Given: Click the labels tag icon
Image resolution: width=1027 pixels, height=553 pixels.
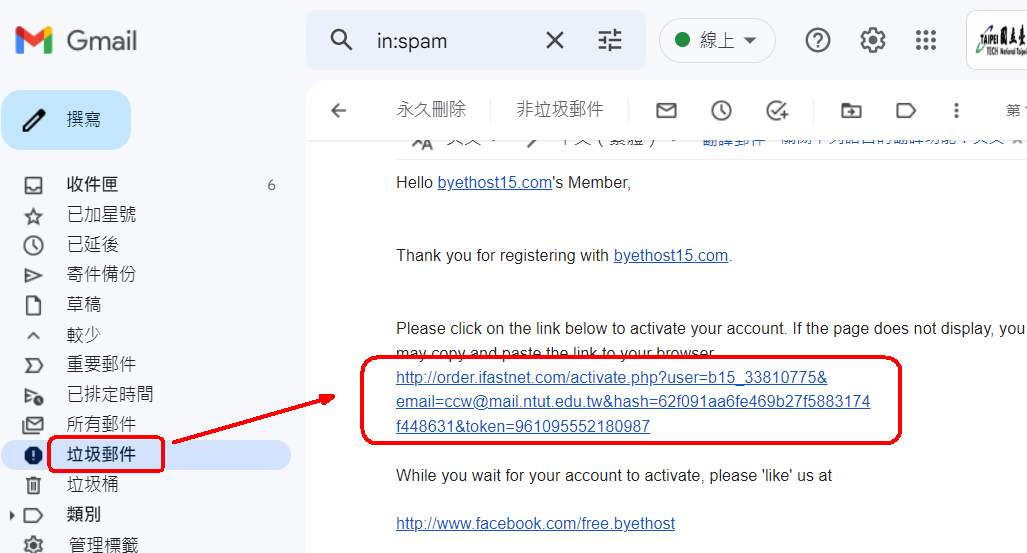Looking at the screenshot, I should tap(906, 111).
